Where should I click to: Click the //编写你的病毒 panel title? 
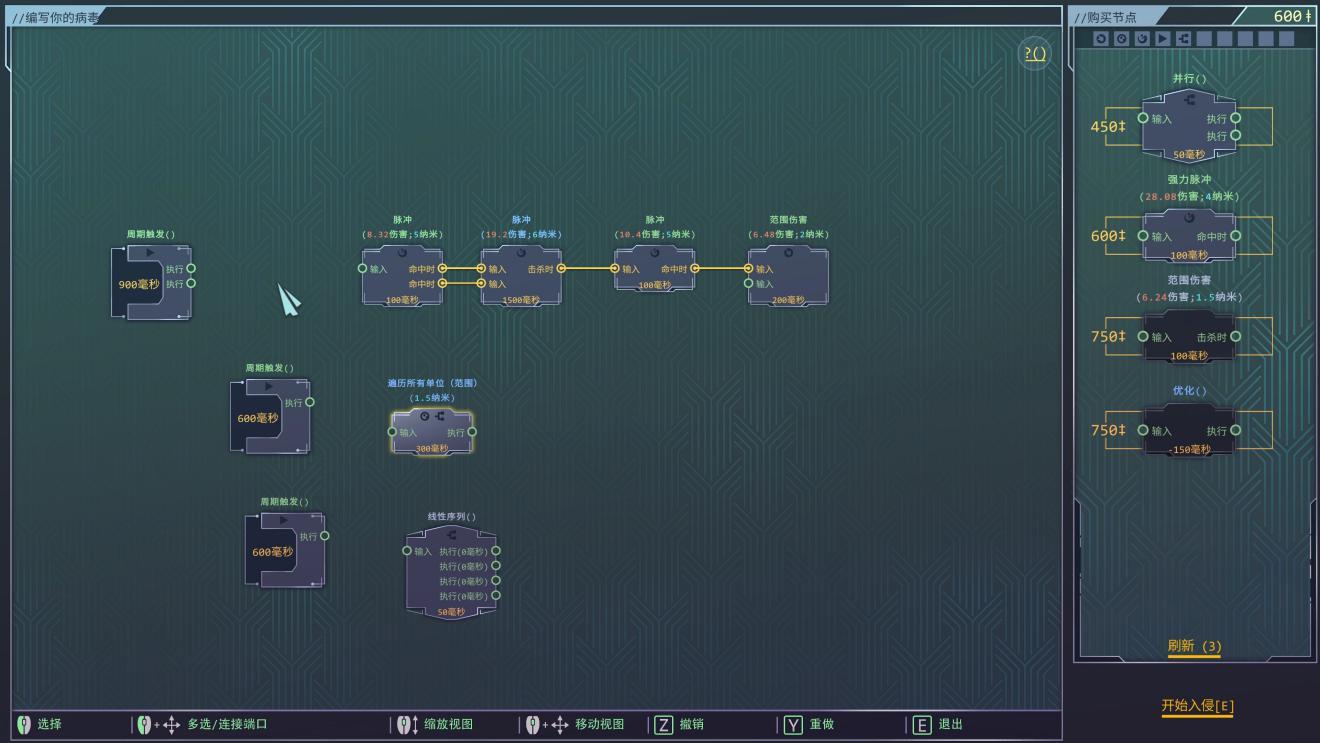57,17
